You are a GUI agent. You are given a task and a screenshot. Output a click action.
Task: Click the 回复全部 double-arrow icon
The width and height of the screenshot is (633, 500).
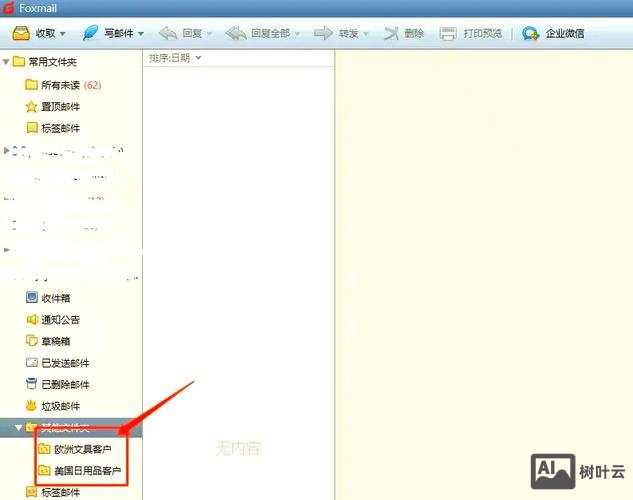tap(236, 33)
